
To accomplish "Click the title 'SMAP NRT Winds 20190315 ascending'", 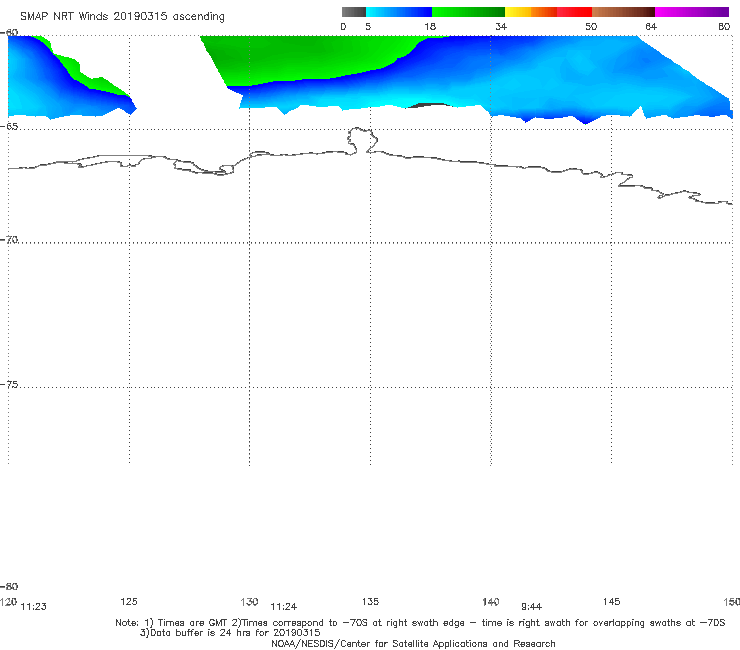I will pyautogui.click(x=122, y=16).
